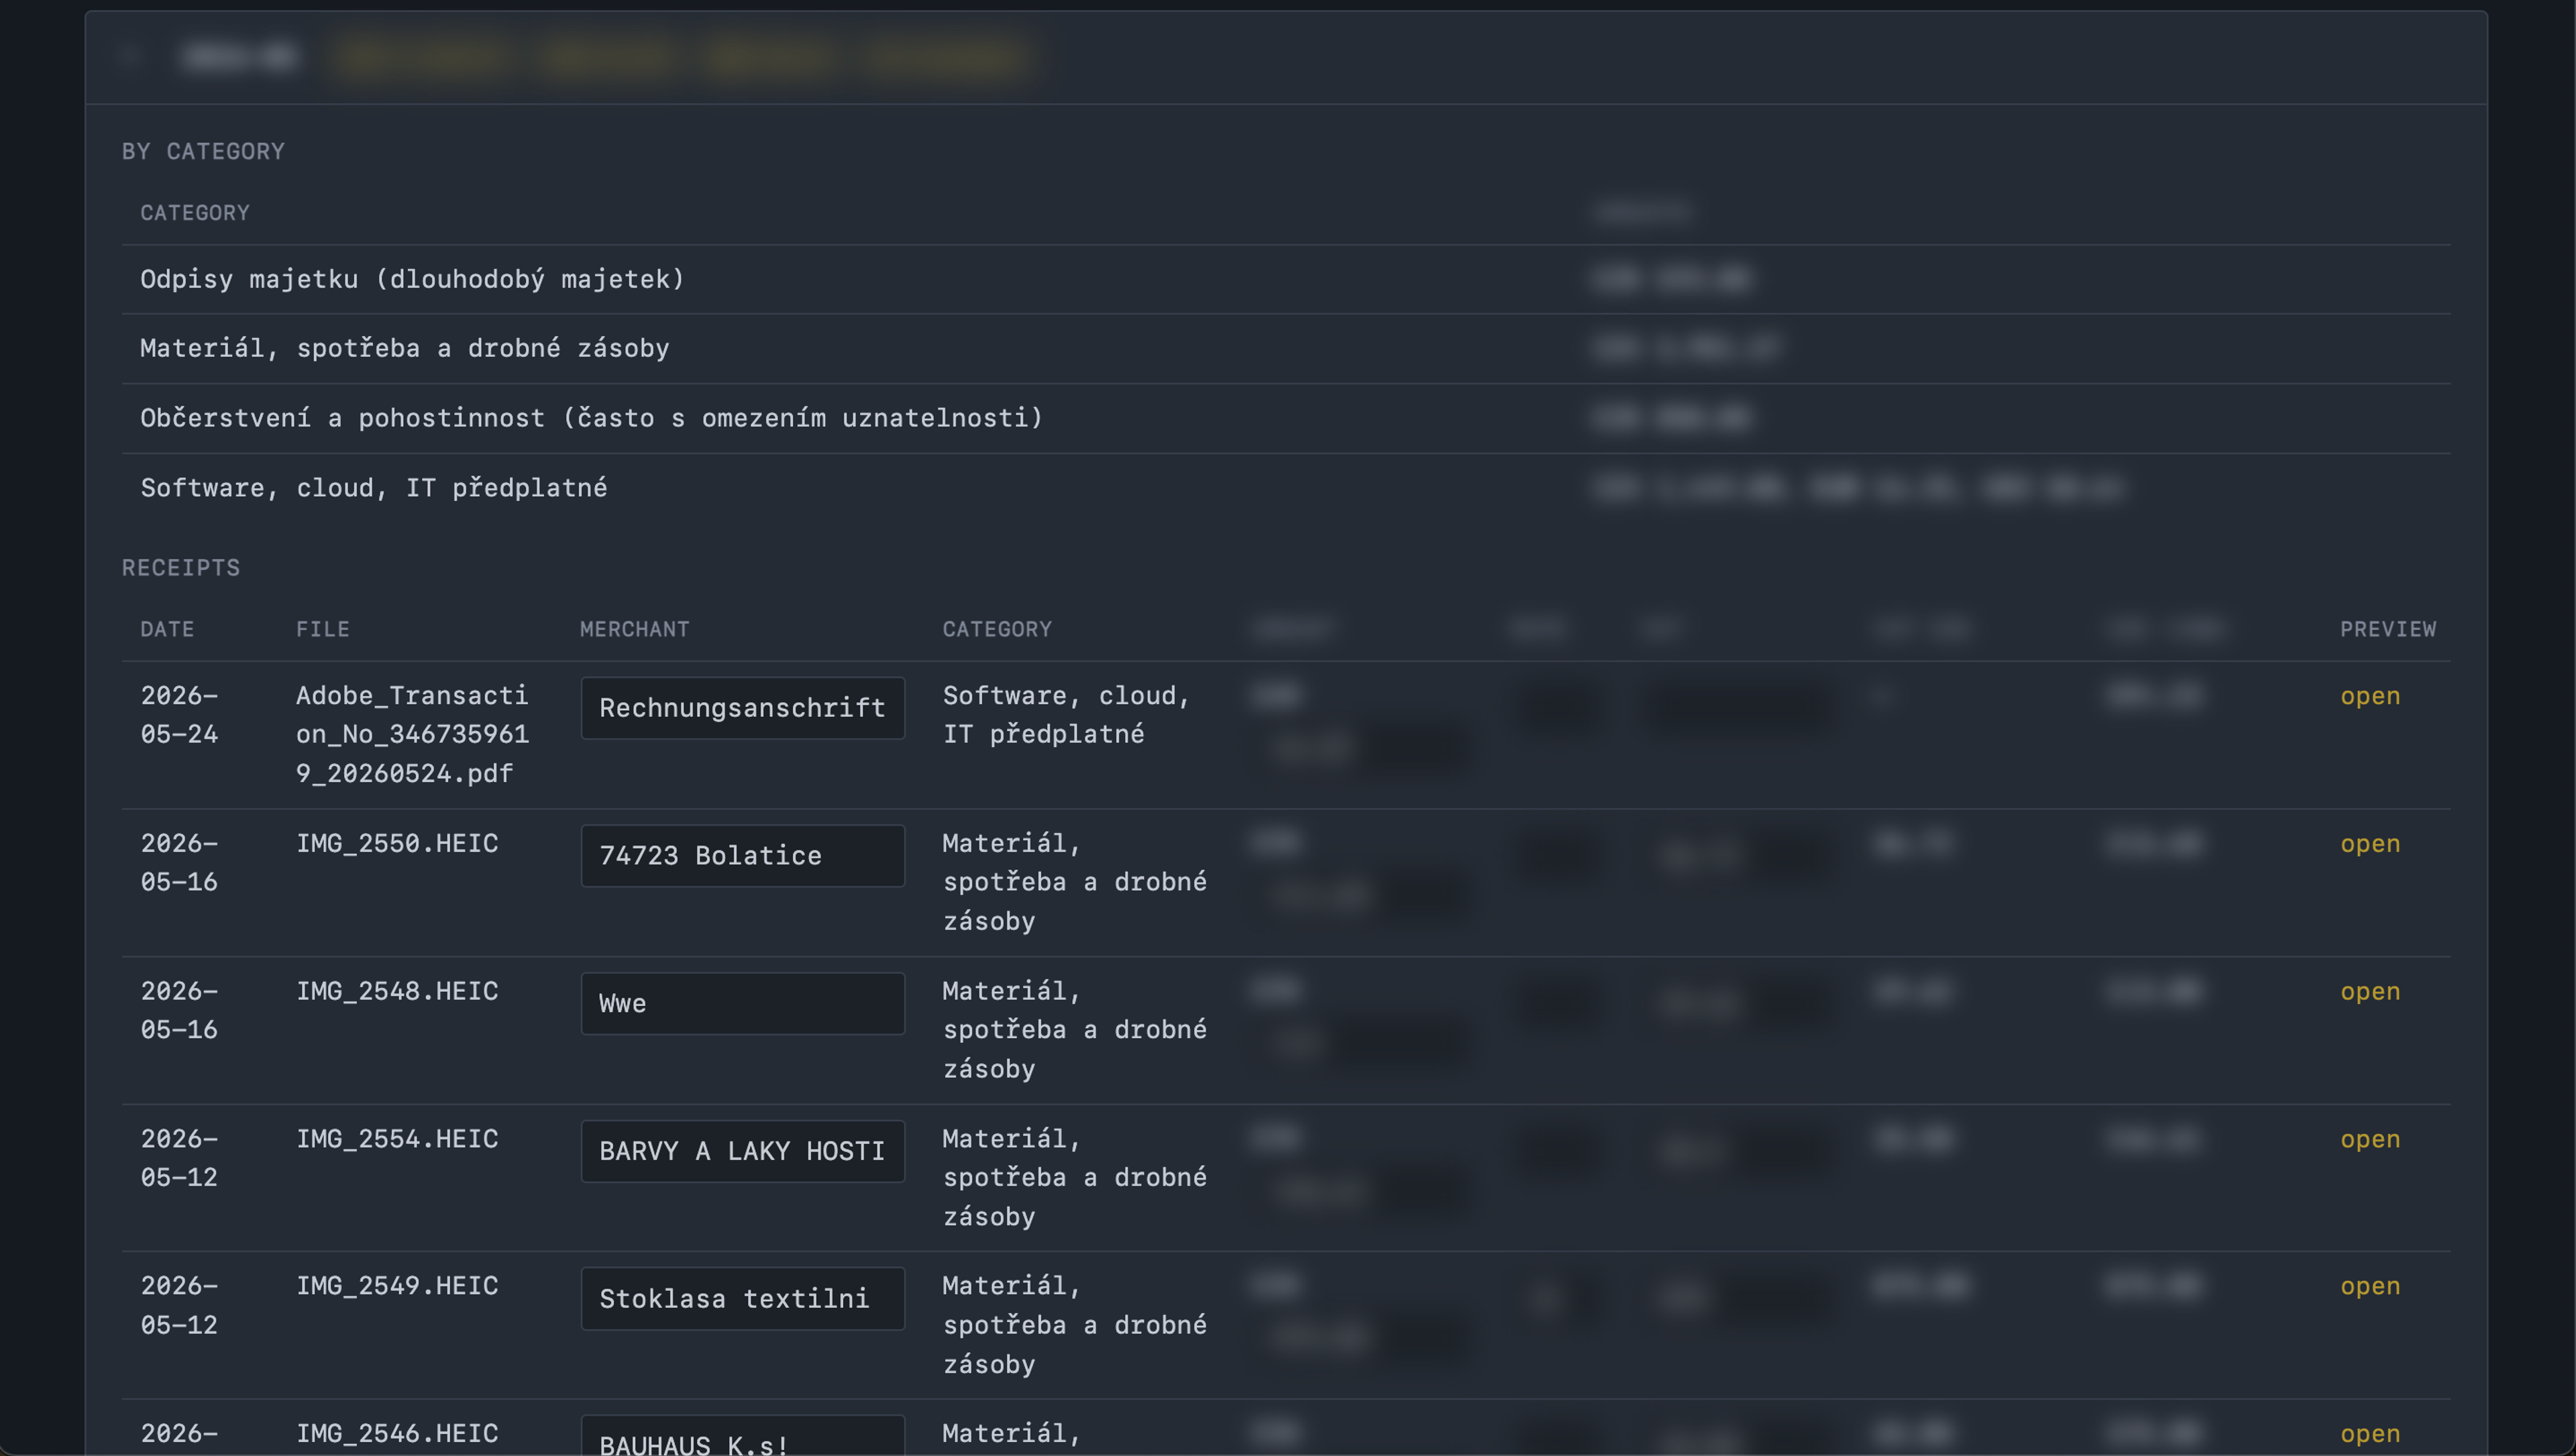Click the date 2026-05-24

point(179,716)
